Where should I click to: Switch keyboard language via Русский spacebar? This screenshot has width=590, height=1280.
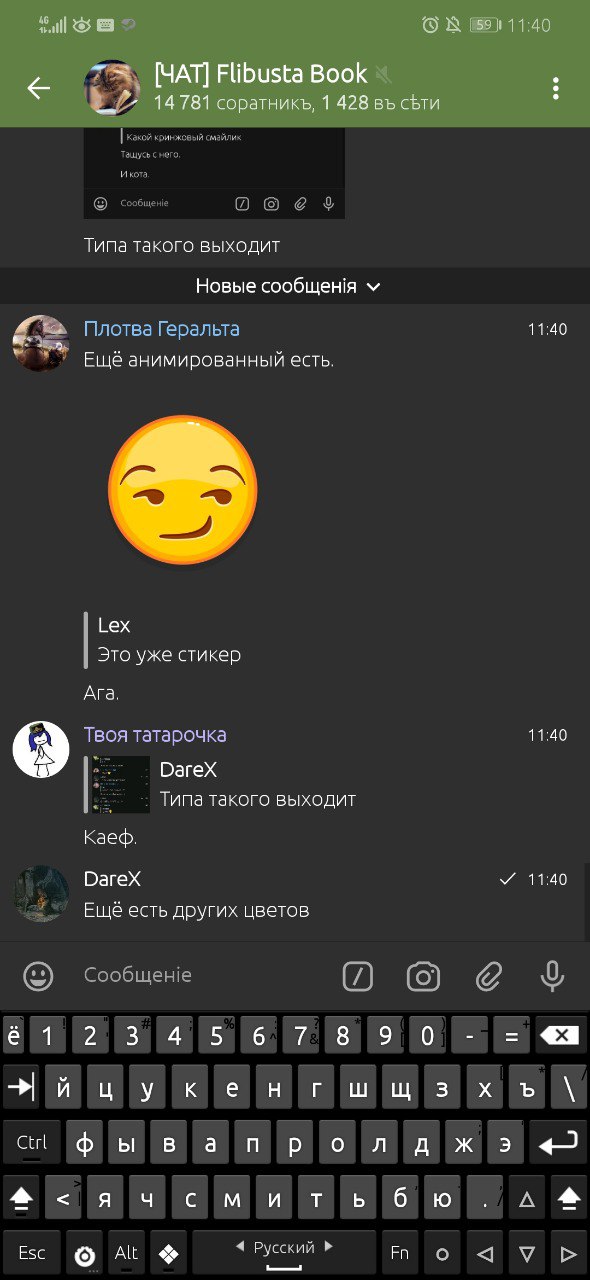tap(284, 1248)
